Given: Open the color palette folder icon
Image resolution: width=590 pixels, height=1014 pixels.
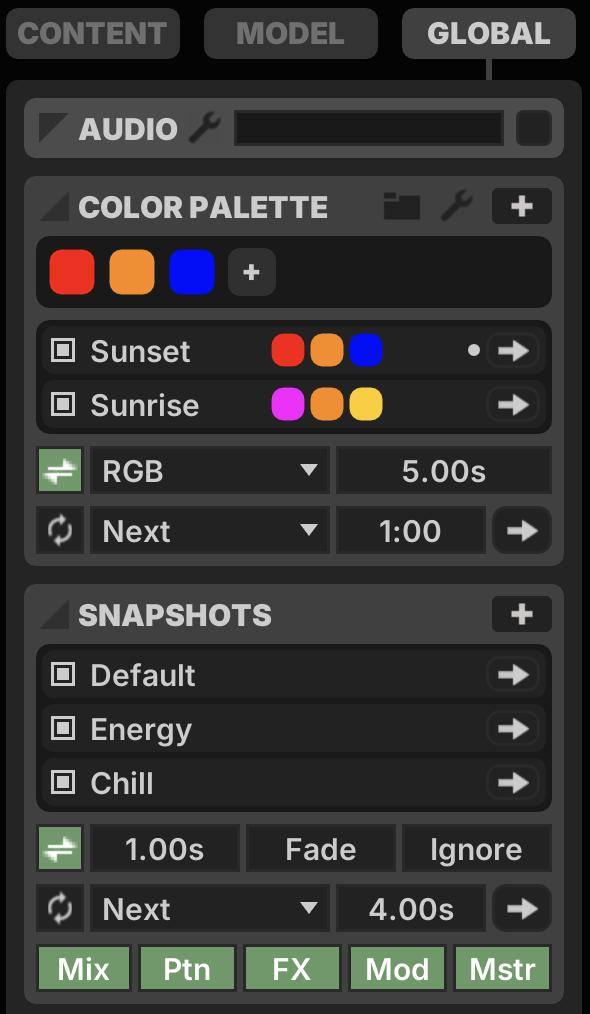Looking at the screenshot, I should click(x=402, y=206).
